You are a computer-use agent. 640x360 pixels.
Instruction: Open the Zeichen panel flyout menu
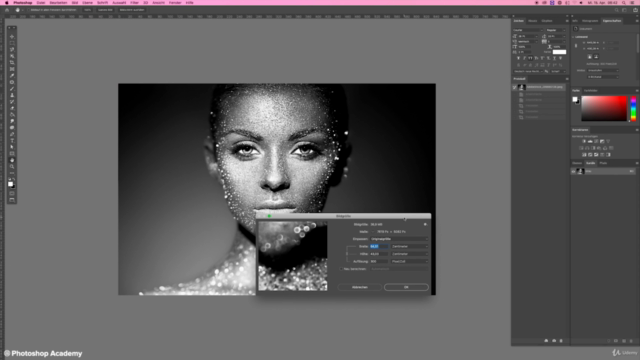click(567, 21)
